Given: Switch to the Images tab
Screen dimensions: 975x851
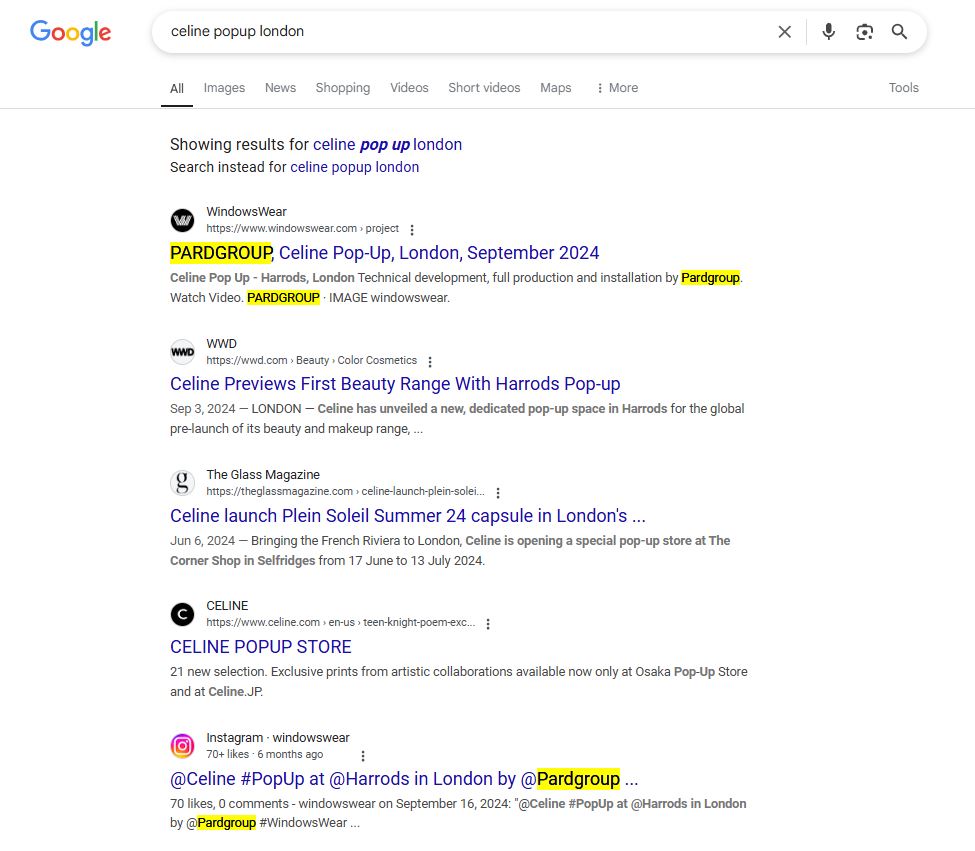Looking at the screenshot, I should pyautogui.click(x=224, y=88).
